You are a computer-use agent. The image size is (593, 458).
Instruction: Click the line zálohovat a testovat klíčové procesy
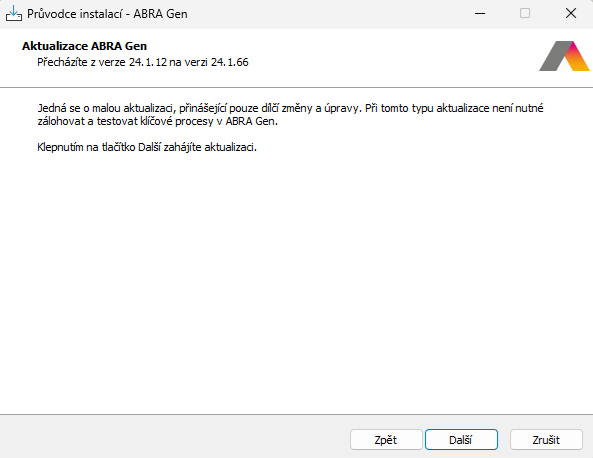coord(157,121)
